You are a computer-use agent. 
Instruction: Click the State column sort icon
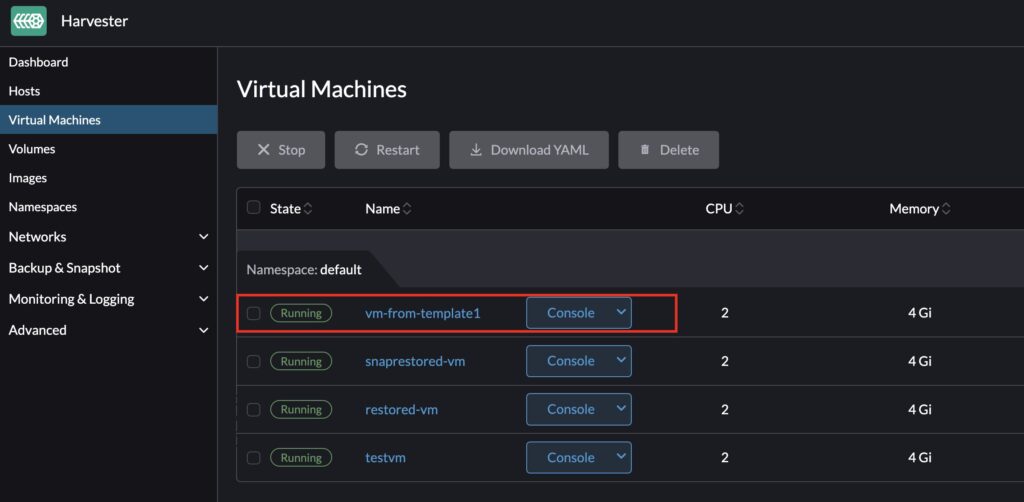308,209
